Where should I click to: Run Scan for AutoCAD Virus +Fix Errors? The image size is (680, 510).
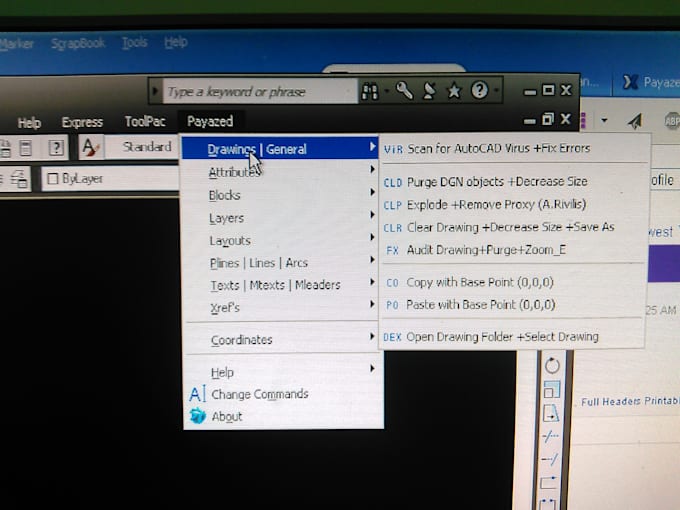pos(514,148)
